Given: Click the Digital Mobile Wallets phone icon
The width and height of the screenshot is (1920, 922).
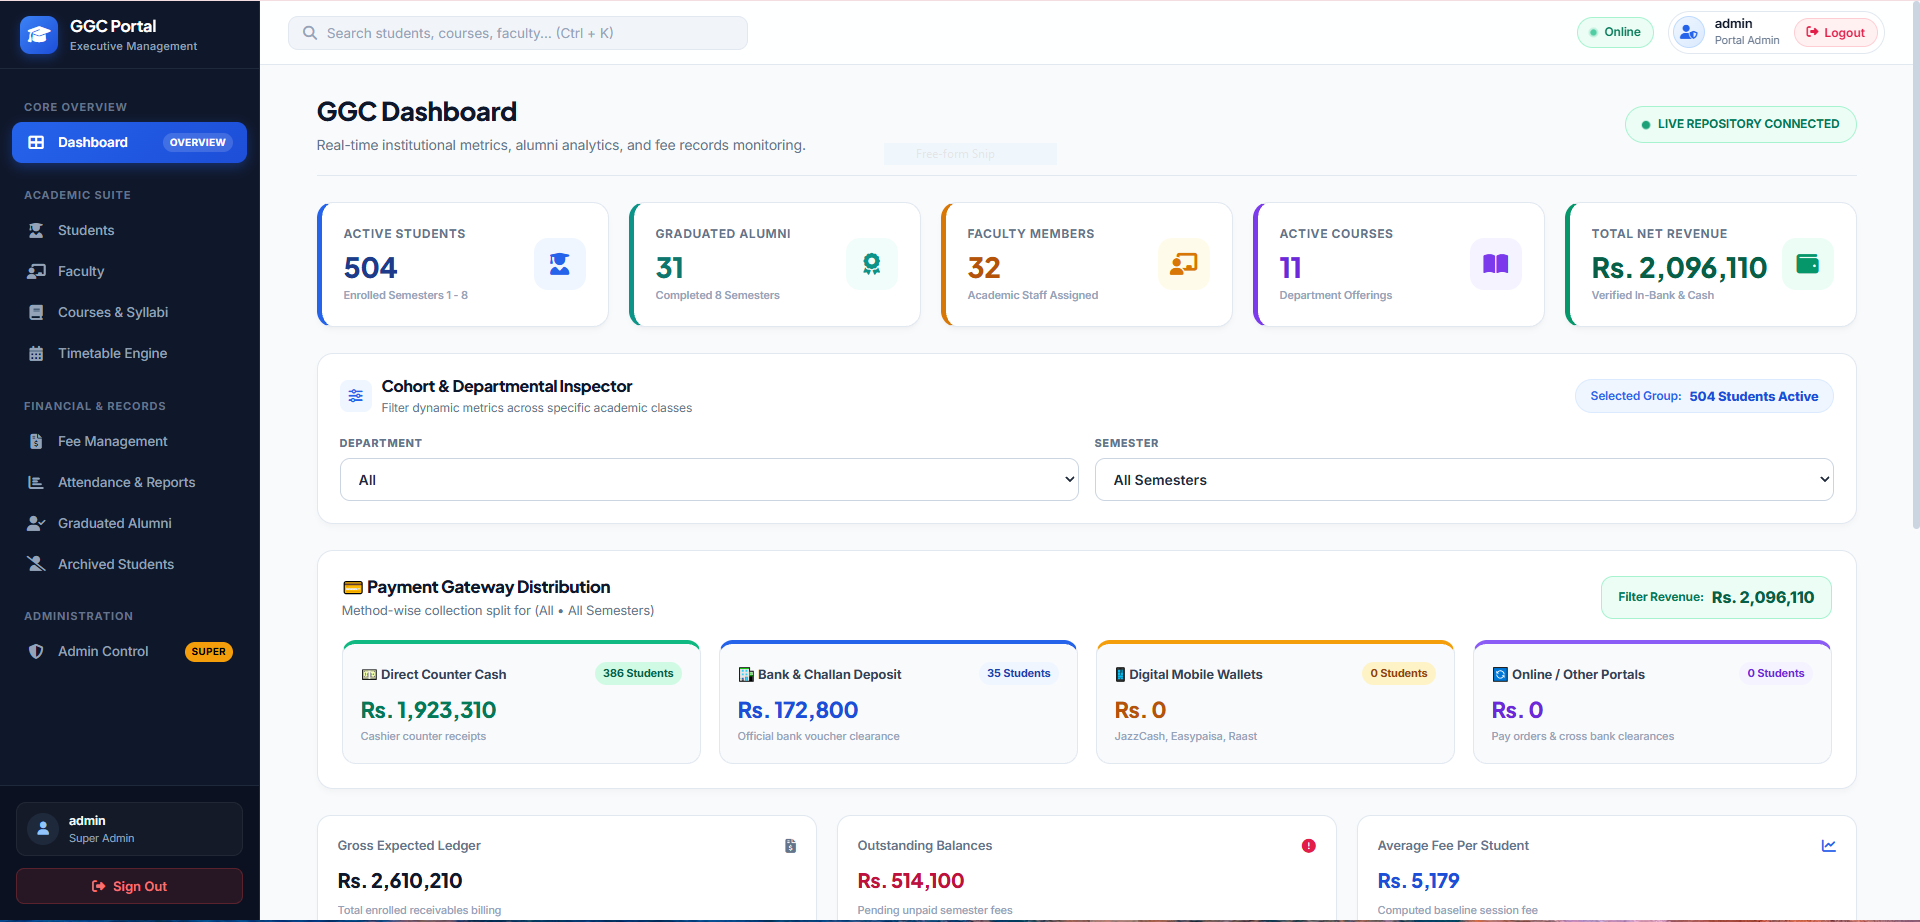Looking at the screenshot, I should (x=1121, y=675).
